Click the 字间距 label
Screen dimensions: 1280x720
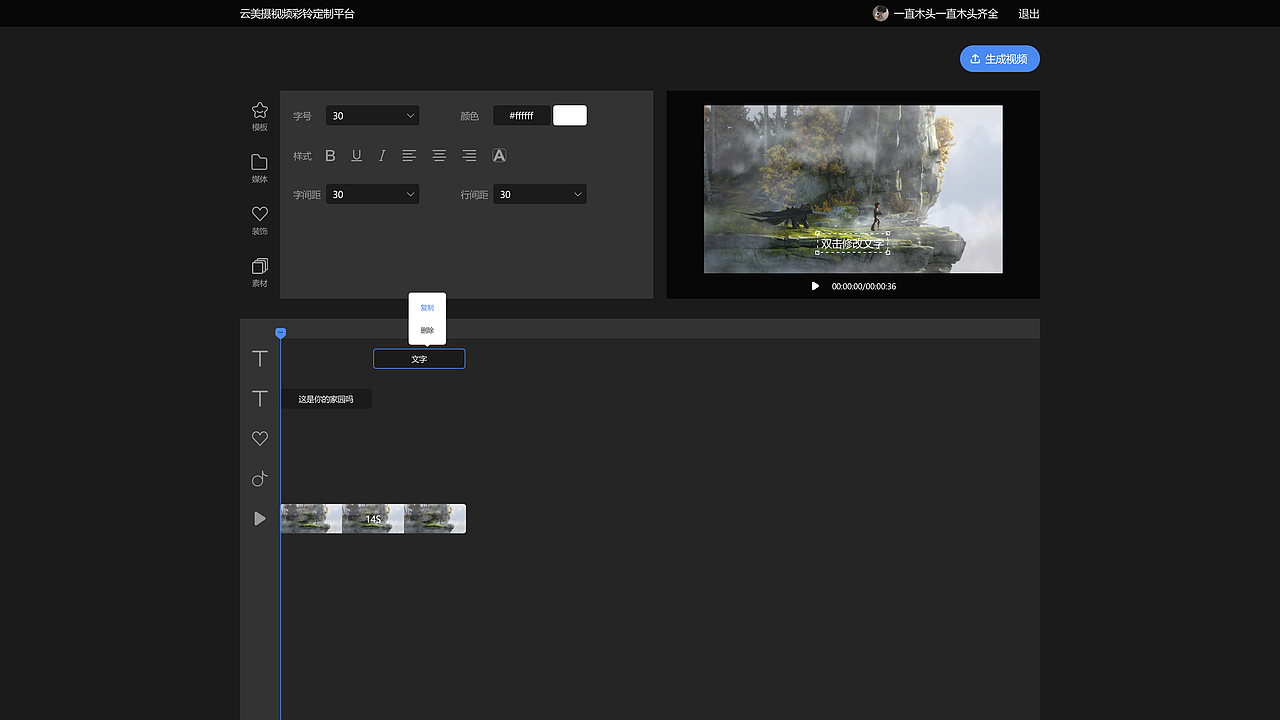point(307,195)
